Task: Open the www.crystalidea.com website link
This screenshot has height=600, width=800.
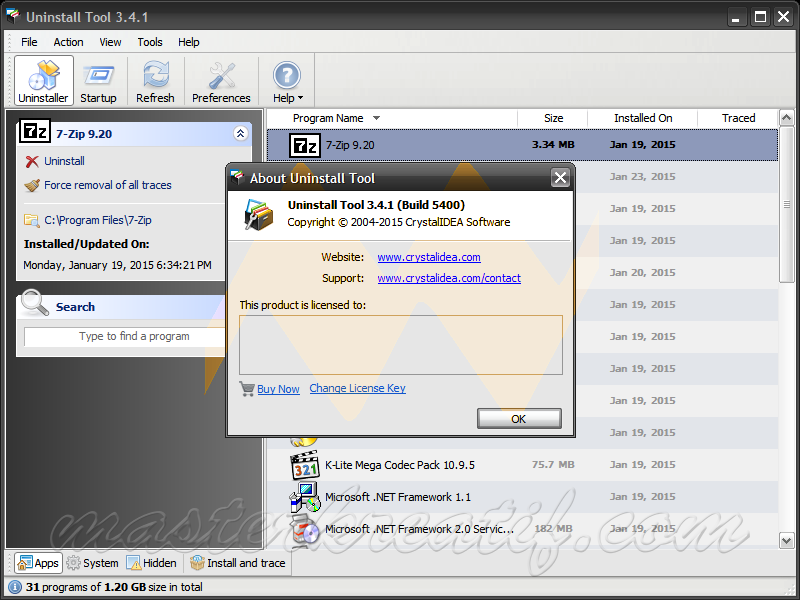Action: (x=429, y=257)
